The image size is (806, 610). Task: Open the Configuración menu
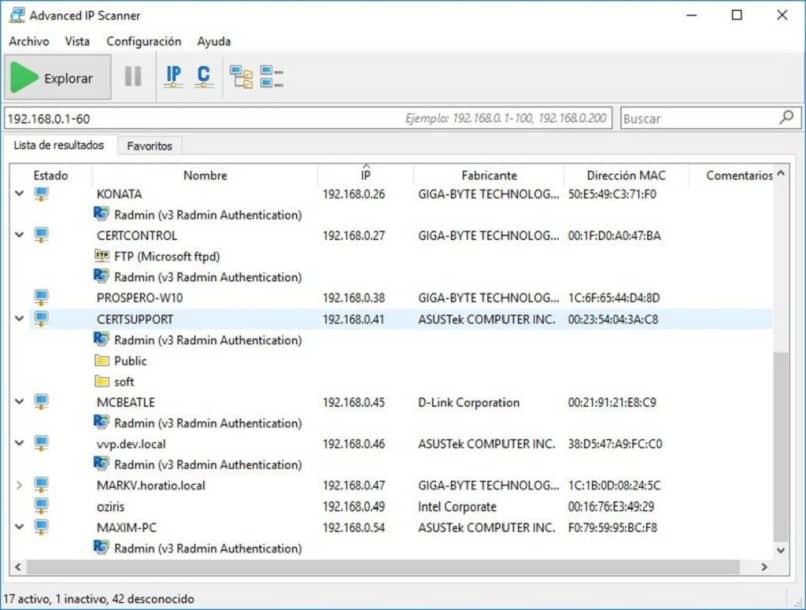pos(144,41)
